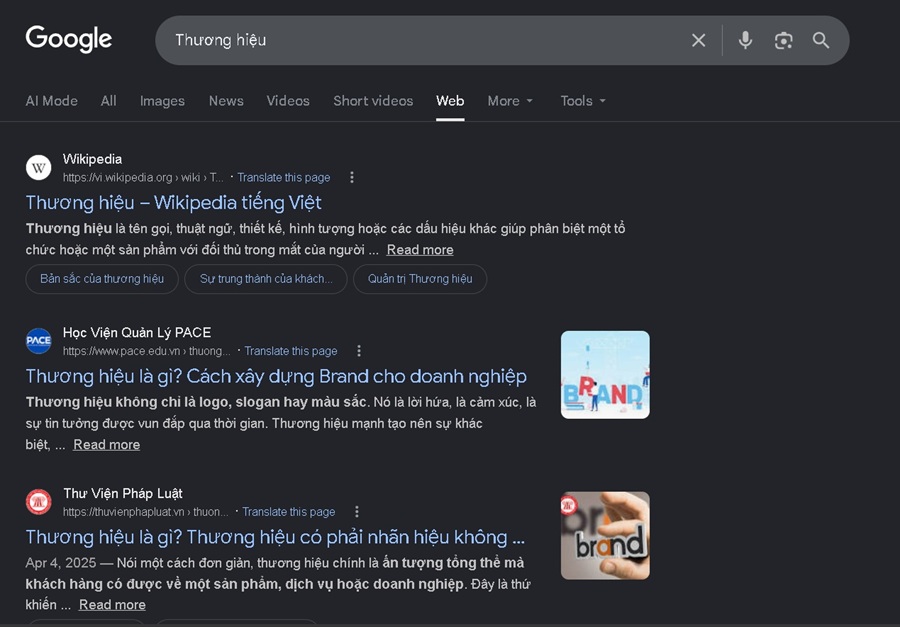Open more options for the PACE result
The width and height of the screenshot is (900, 627).
(359, 351)
